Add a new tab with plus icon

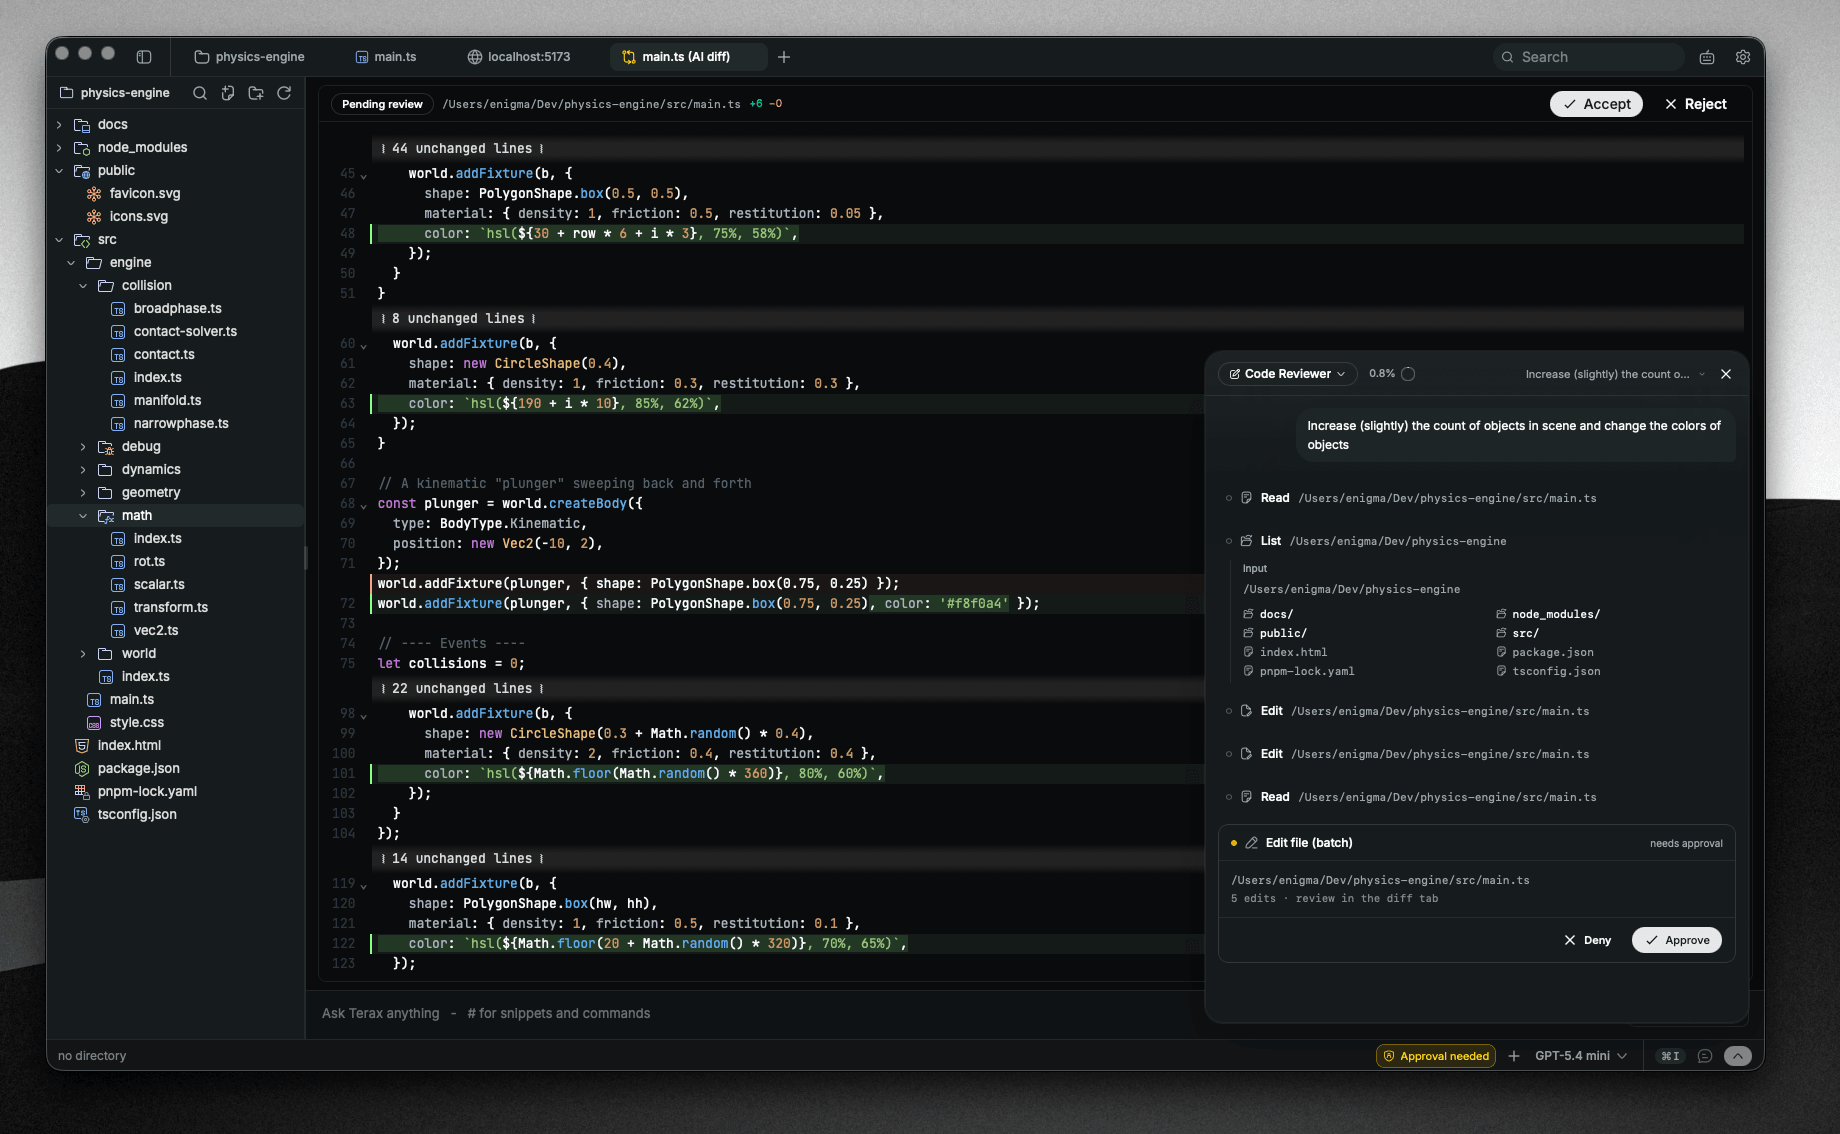[784, 57]
